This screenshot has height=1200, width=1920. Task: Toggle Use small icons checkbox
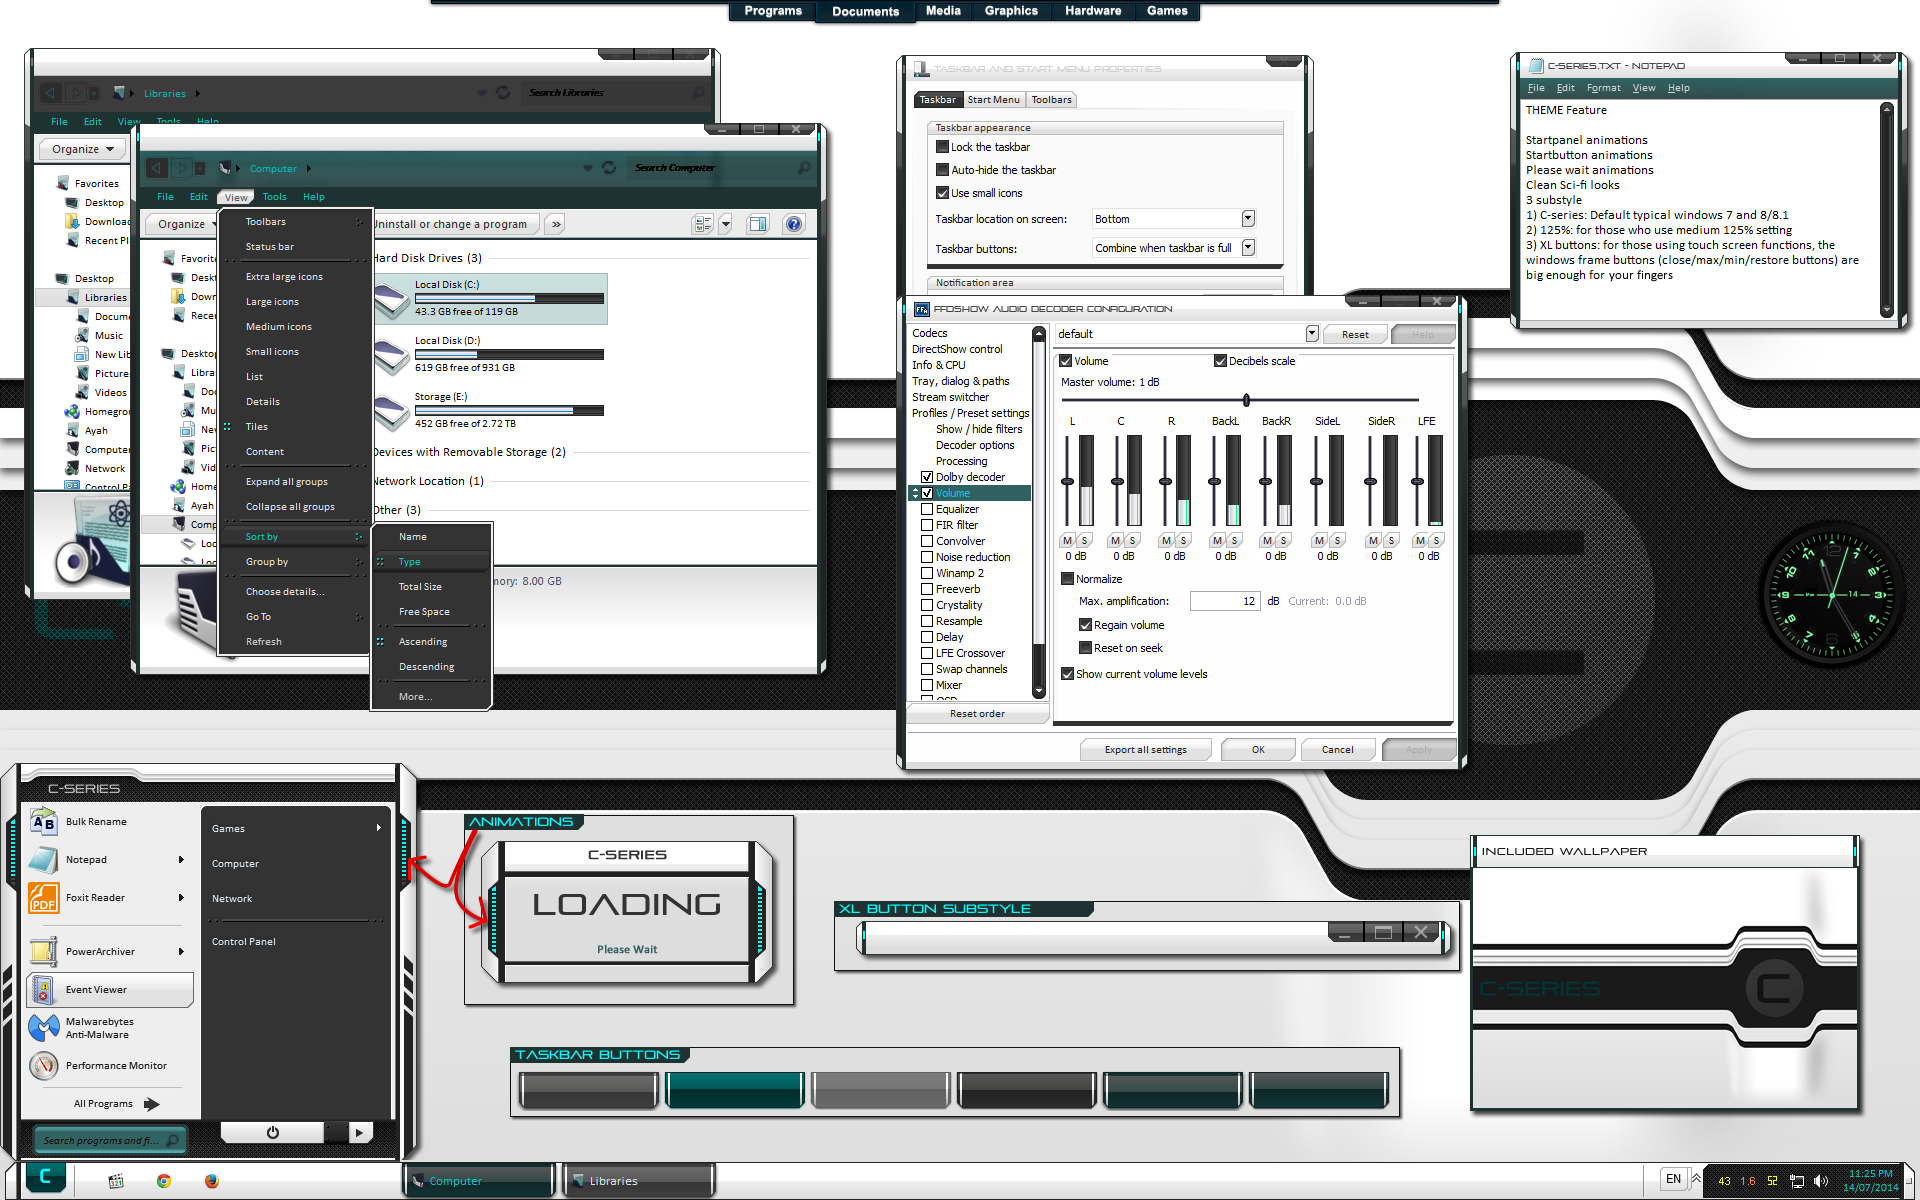click(942, 193)
